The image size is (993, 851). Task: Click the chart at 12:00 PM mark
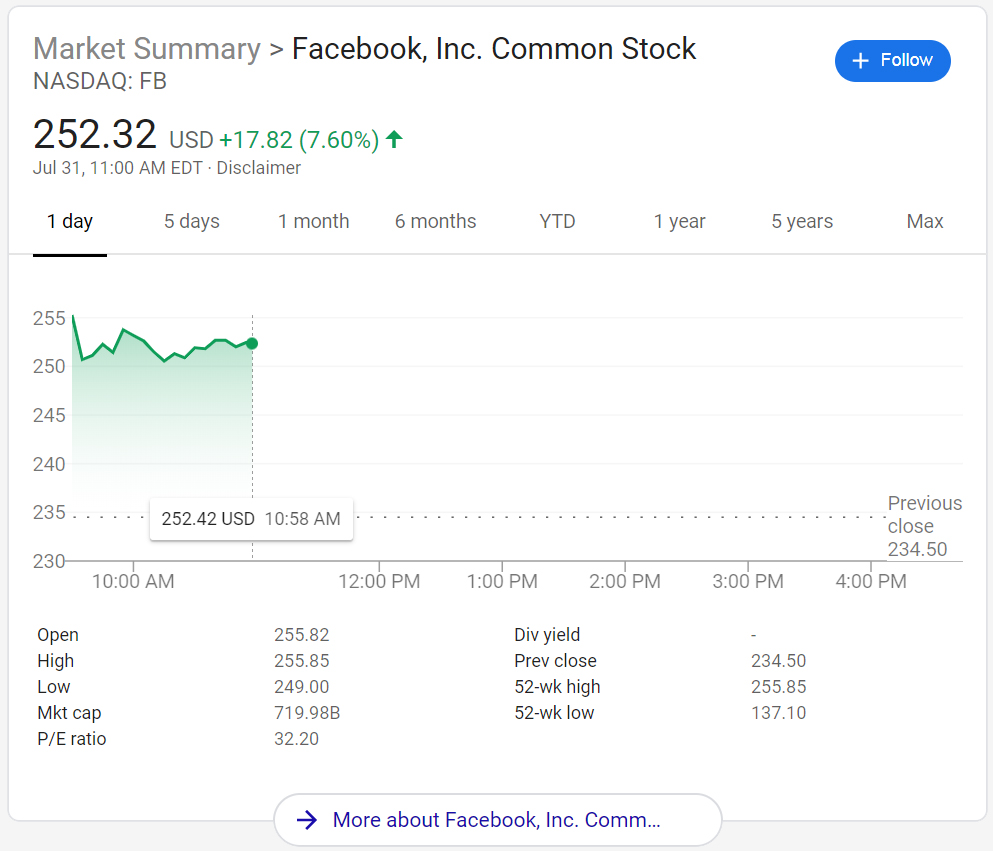point(379,581)
